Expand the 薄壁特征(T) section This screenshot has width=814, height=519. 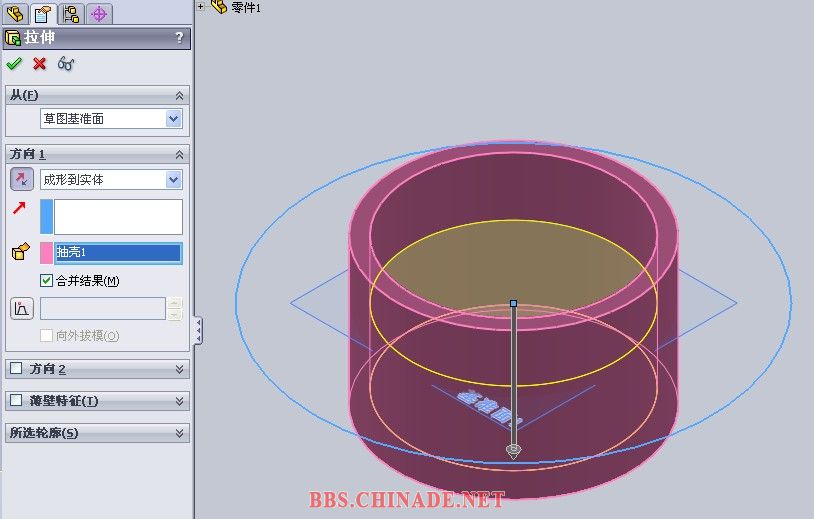click(x=179, y=401)
